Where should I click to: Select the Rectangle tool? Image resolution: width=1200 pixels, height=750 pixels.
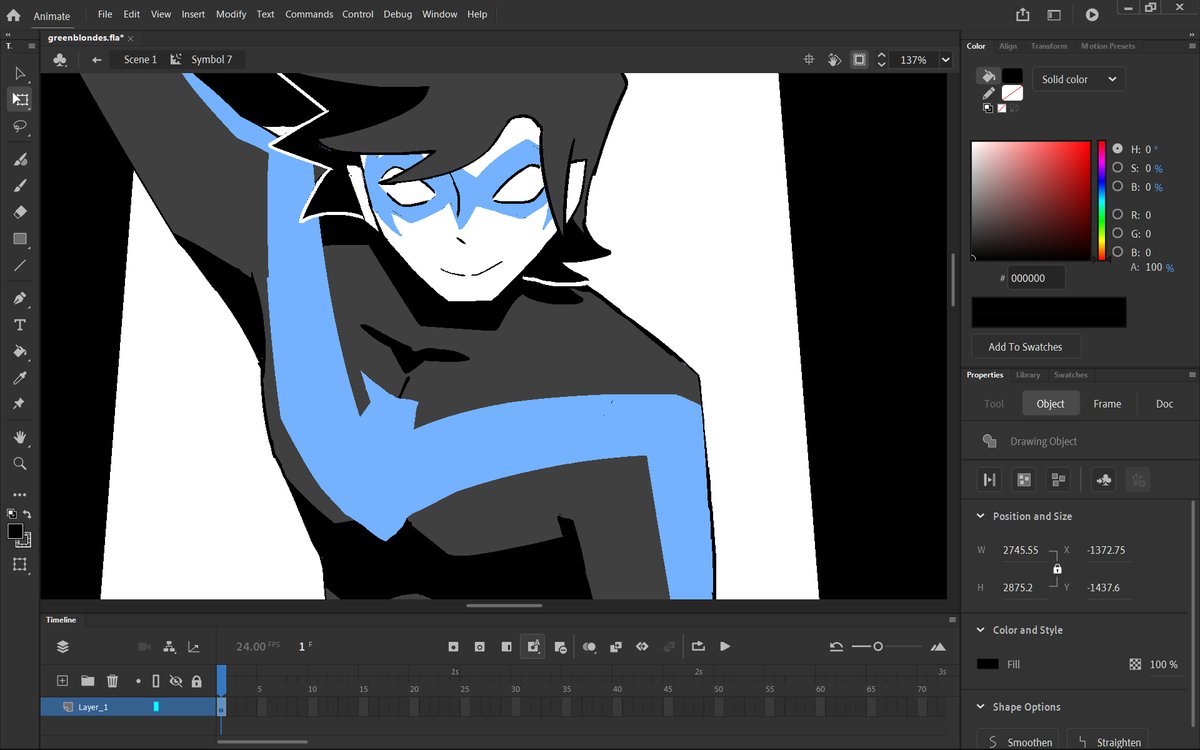pos(20,239)
